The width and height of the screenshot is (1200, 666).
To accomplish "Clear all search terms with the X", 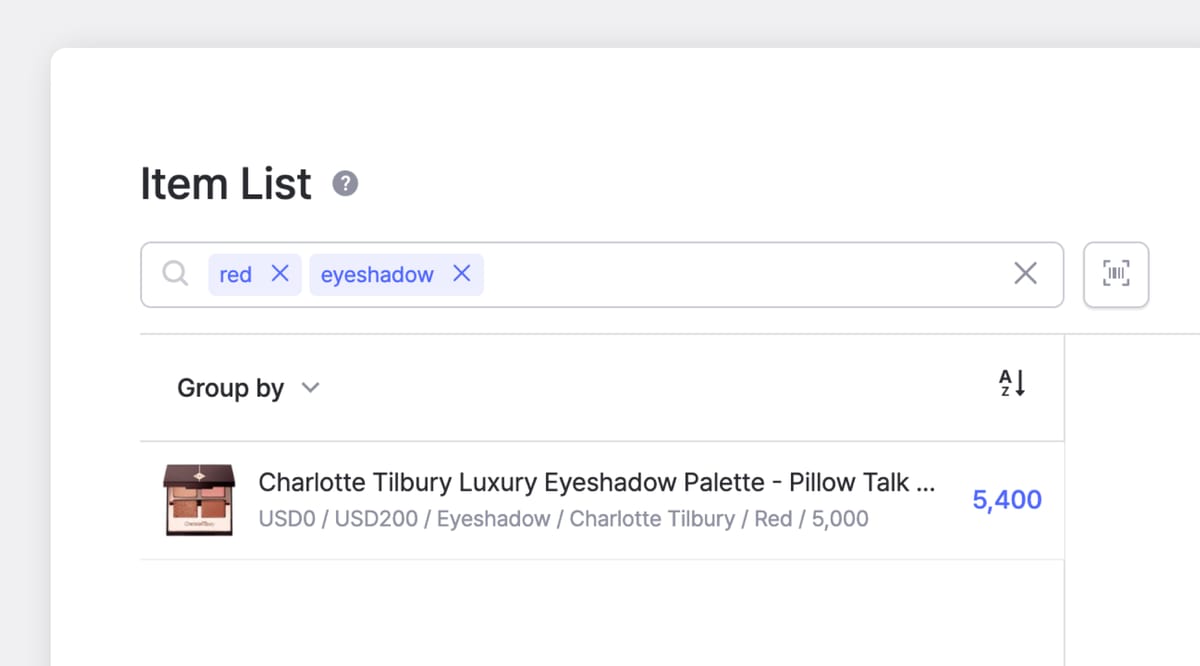I will pyautogui.click(x=1025, y=274).
